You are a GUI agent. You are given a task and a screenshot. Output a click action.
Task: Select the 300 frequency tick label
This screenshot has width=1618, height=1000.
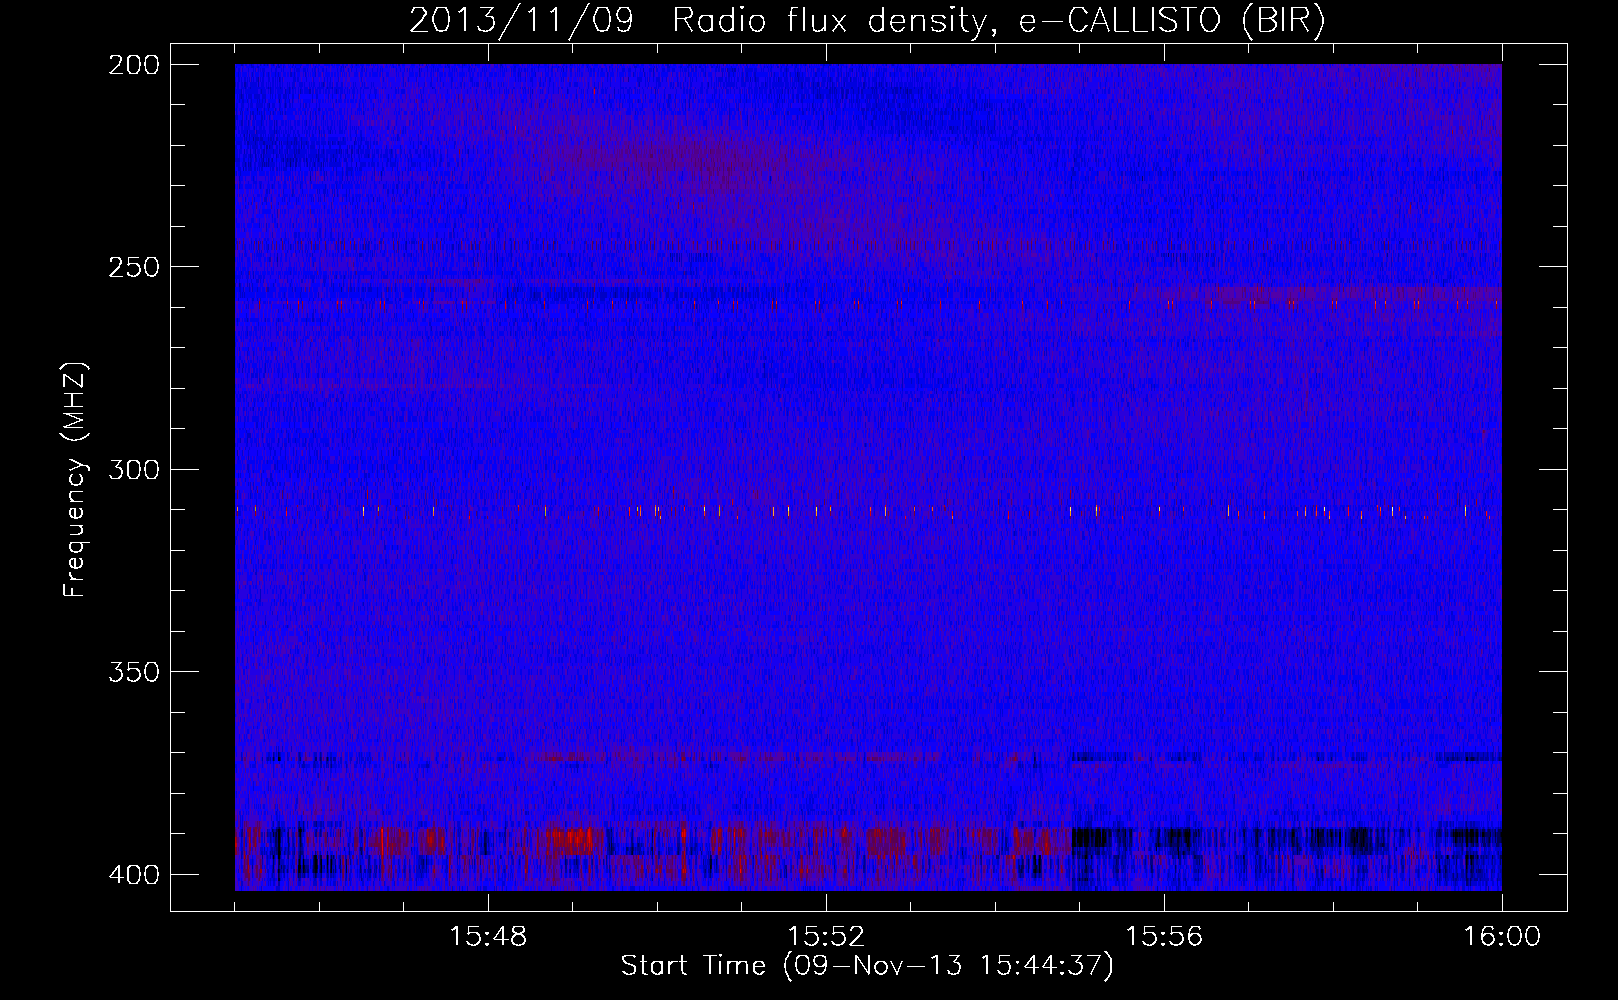134,469
